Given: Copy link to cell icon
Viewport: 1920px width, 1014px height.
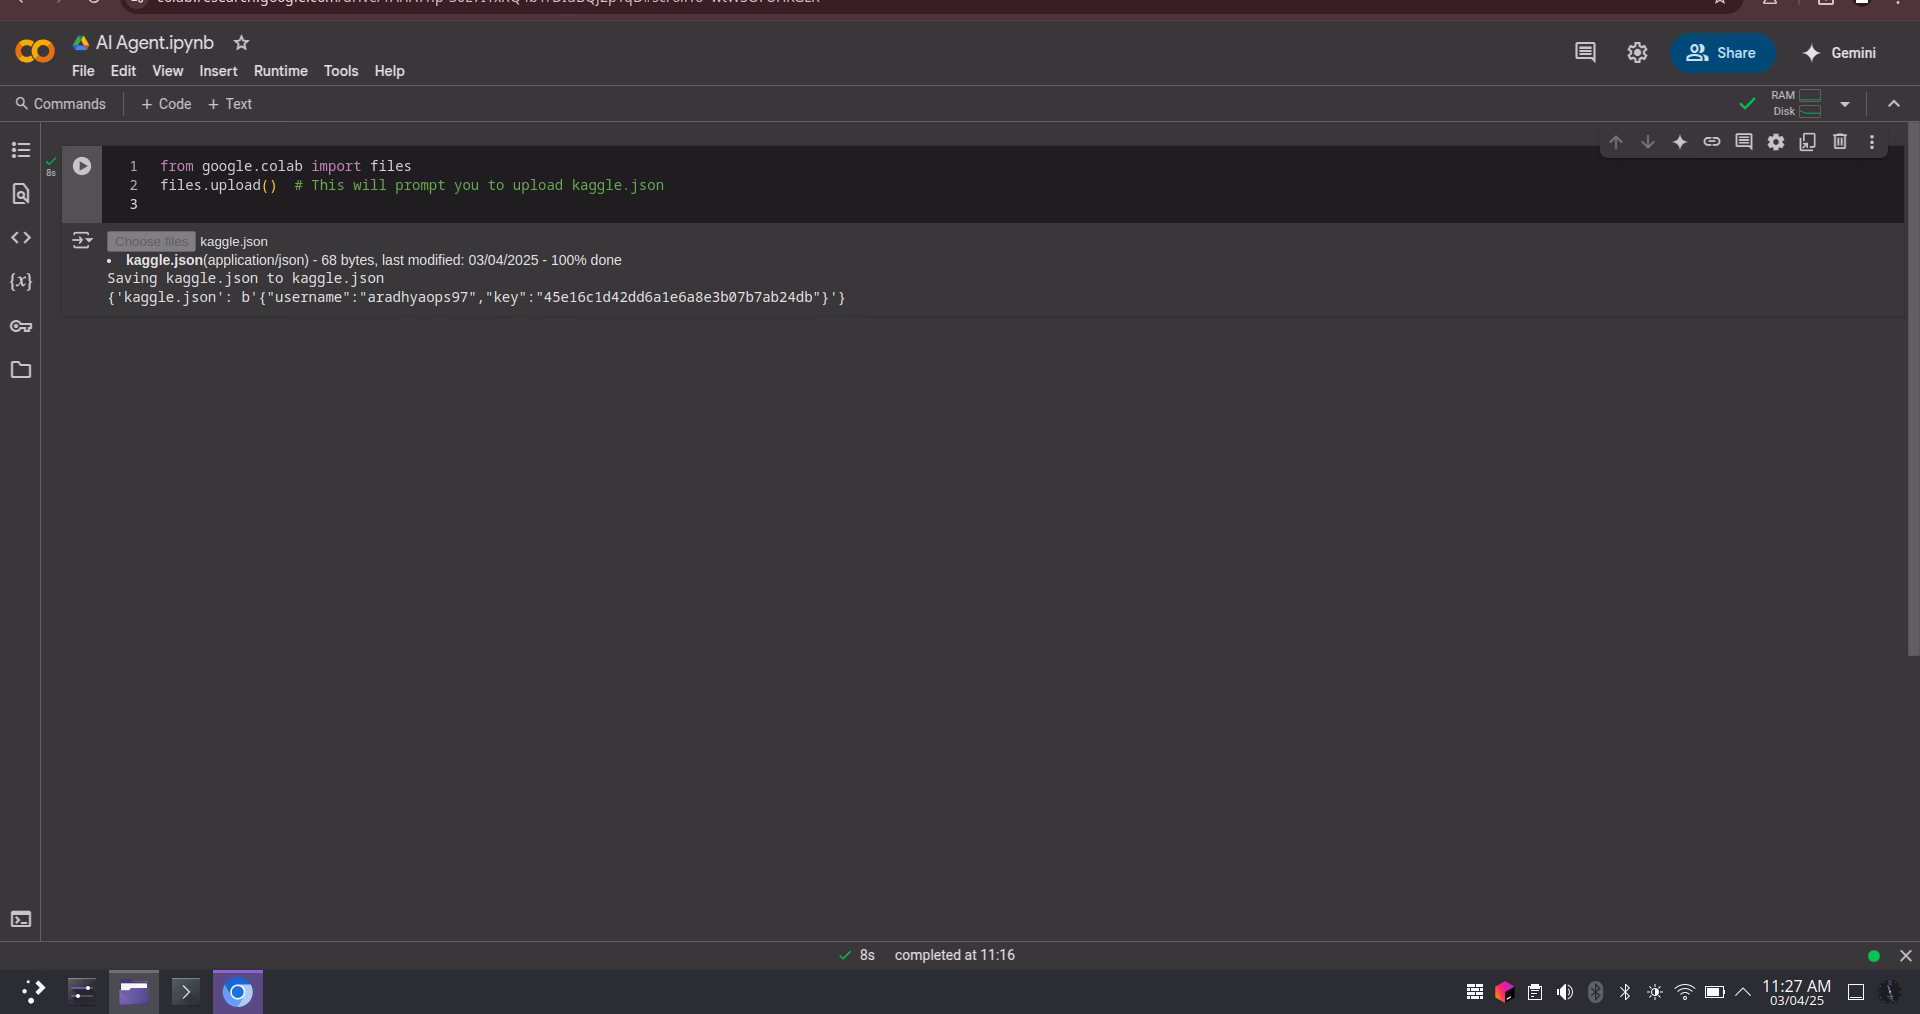Looking at the screenshot, I should coord(1712,142).
